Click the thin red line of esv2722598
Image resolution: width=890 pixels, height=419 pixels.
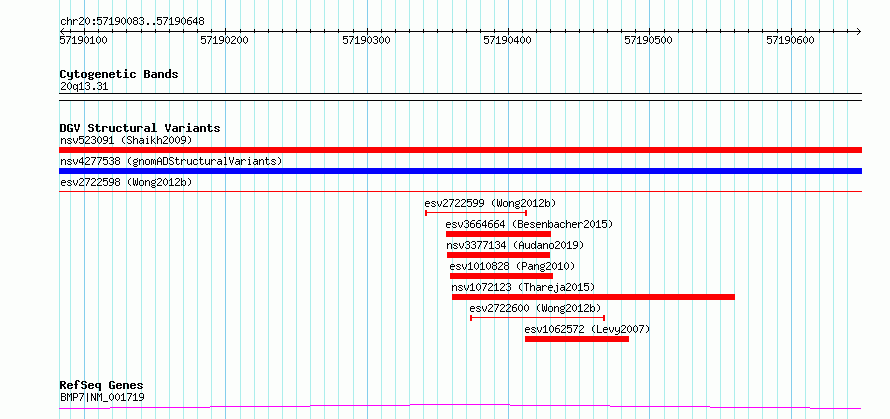pyautogui.click(x=460, y=192)
